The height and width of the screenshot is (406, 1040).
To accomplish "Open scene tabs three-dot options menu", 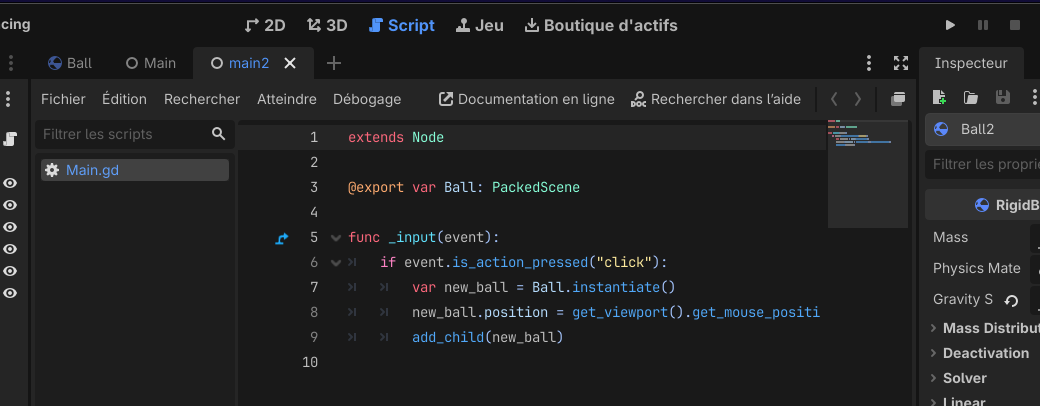I will coord(869,63).
